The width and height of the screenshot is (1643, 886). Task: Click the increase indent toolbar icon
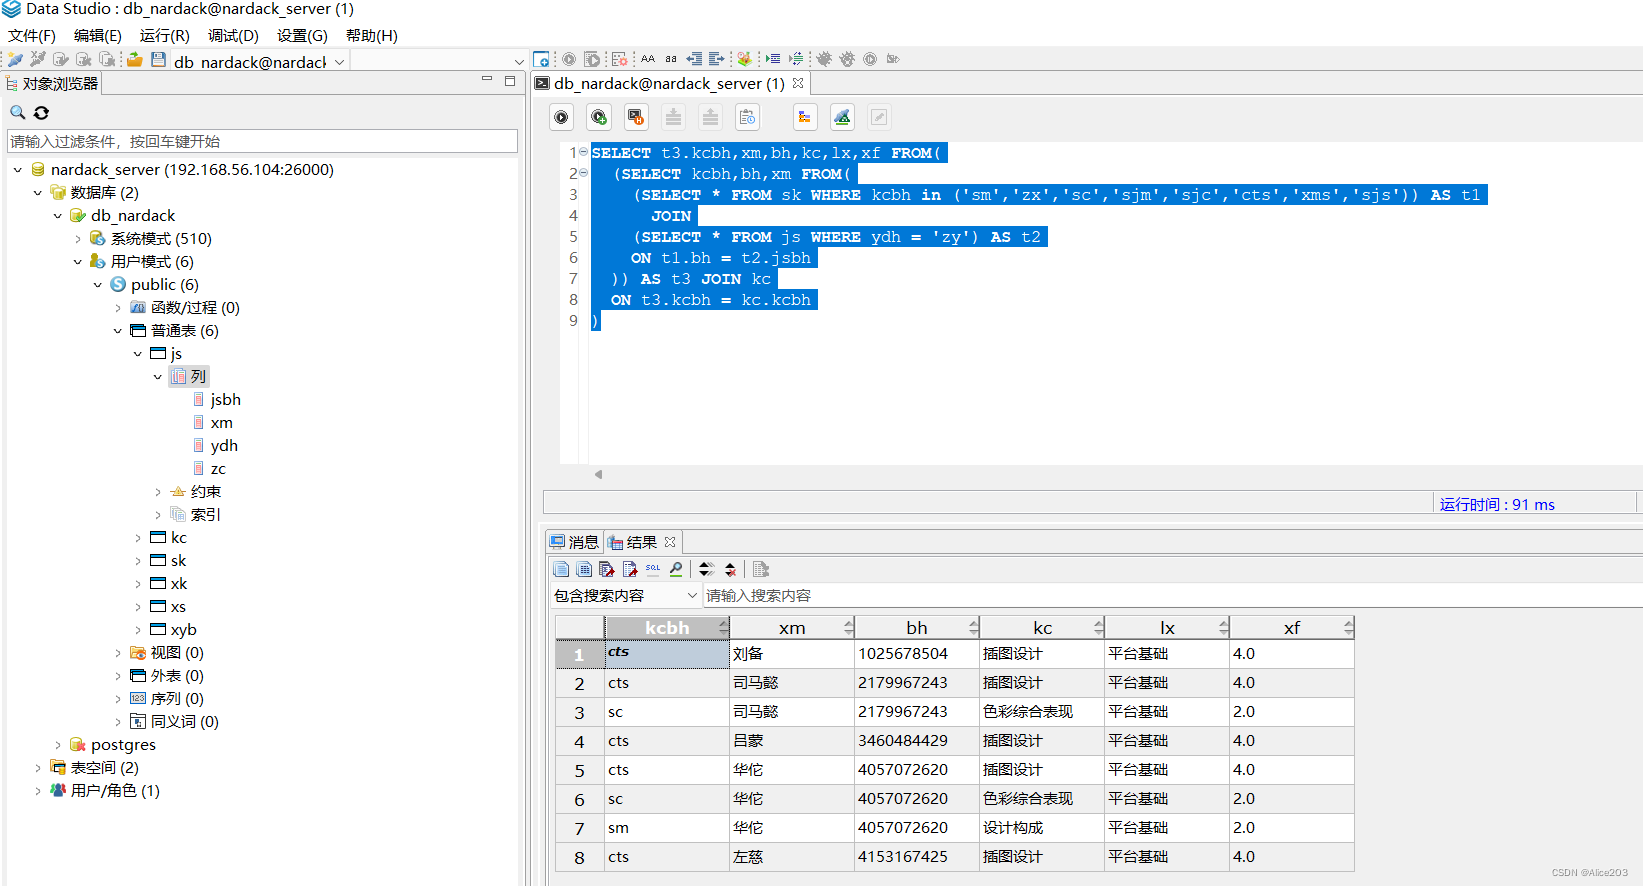click(x=716, y=59)
